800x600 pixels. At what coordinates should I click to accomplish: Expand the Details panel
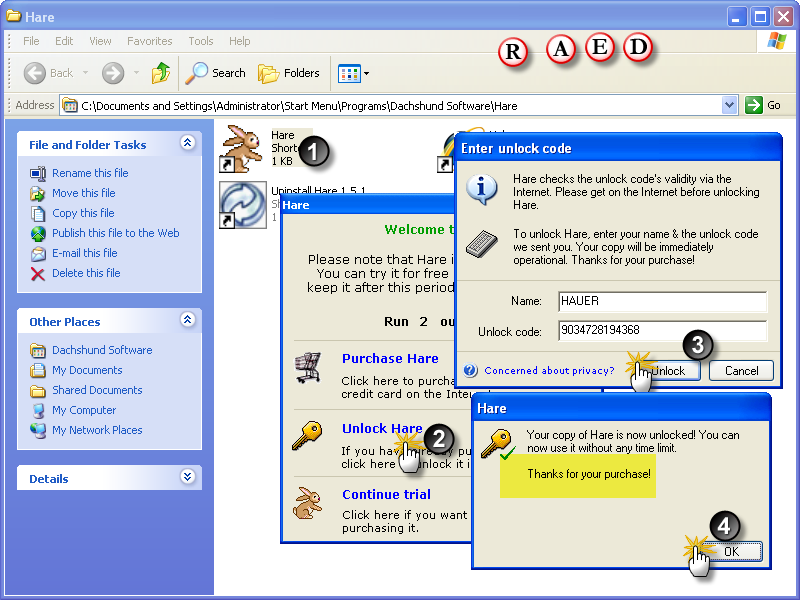pyautogui.click(x=187, y=477)
